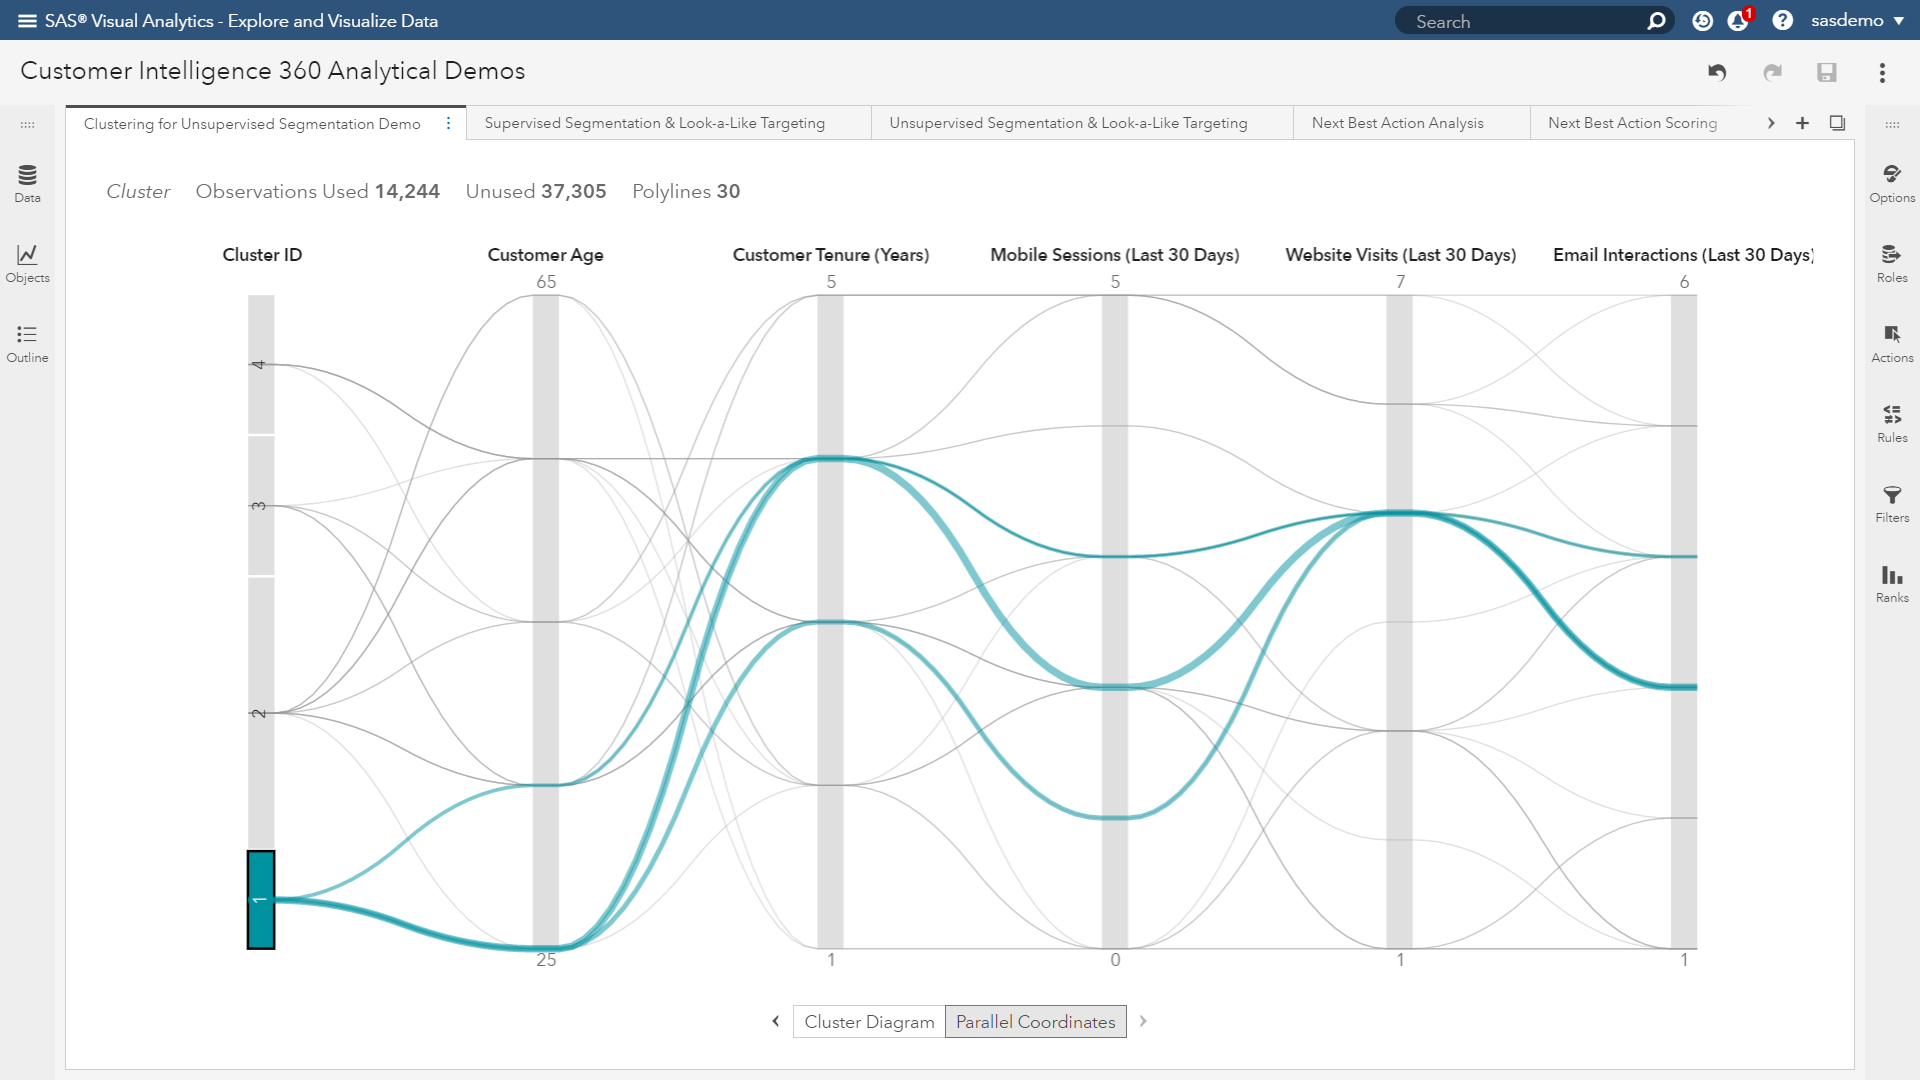1920x1080 pixels.
Task: Switch view to Cluster Diagram
Action: (868, 1021)
